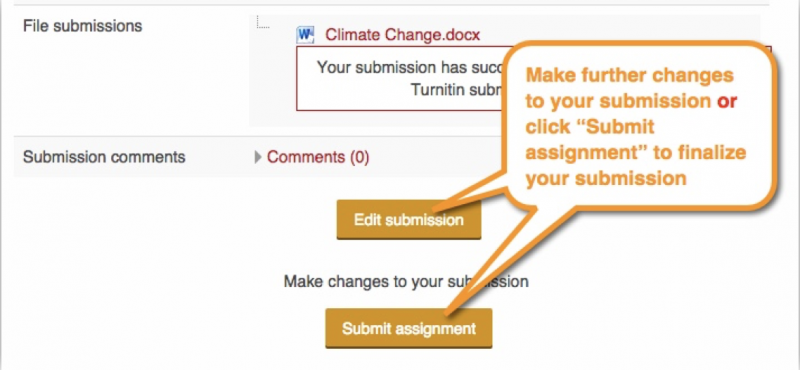Select the Submission comments row label
The width and height of the screenshot is (800, 370).
(104, 157)
